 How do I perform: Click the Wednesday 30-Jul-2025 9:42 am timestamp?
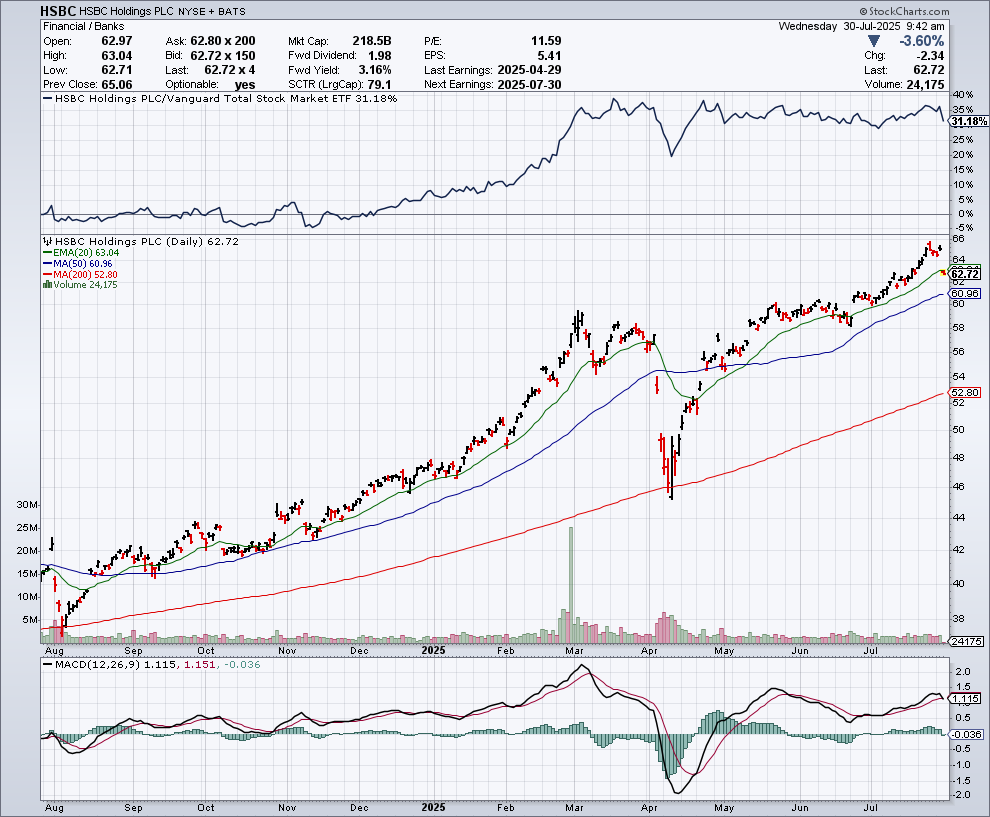[x=861, y=27]
